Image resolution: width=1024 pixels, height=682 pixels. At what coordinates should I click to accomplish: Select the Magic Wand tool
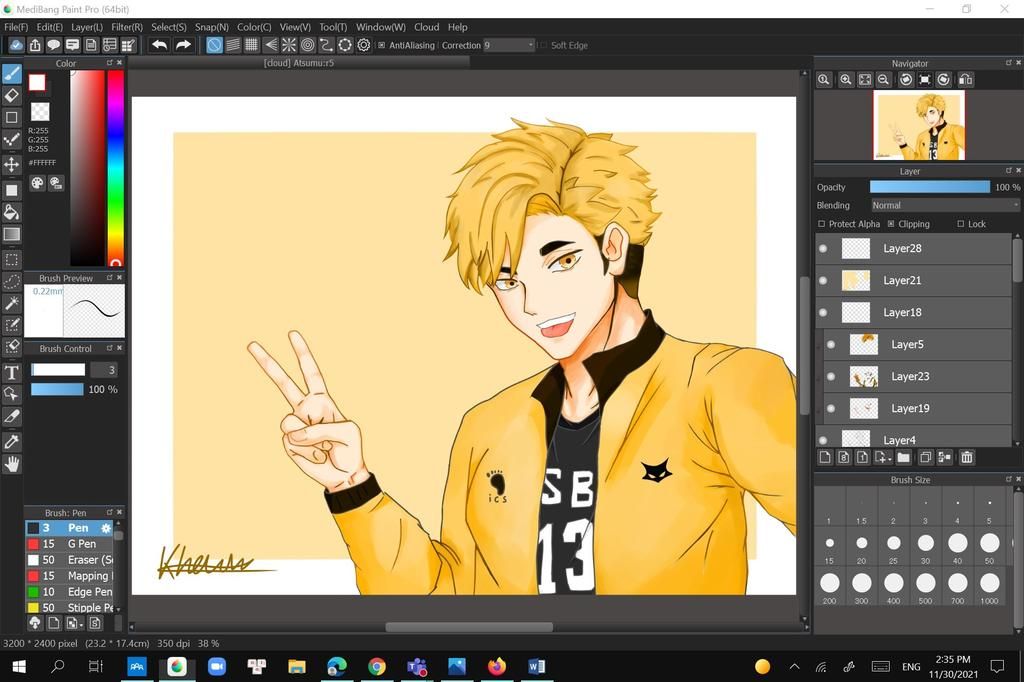[x=12, y=302]
